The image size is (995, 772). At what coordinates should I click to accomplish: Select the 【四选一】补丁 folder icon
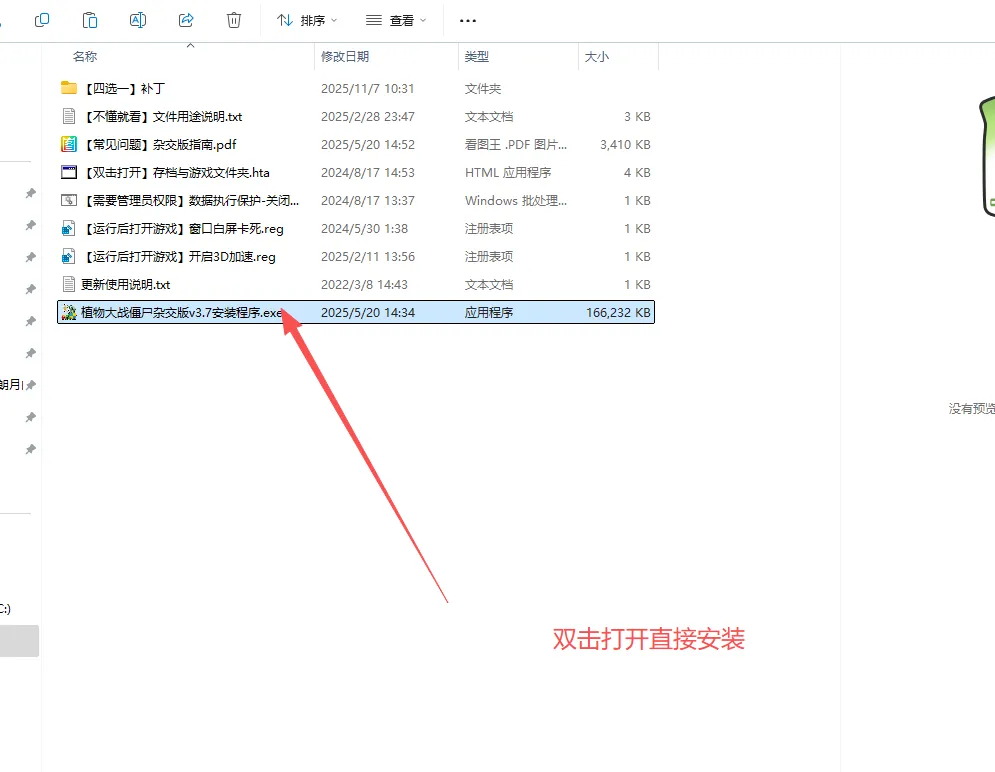point(69,88)
